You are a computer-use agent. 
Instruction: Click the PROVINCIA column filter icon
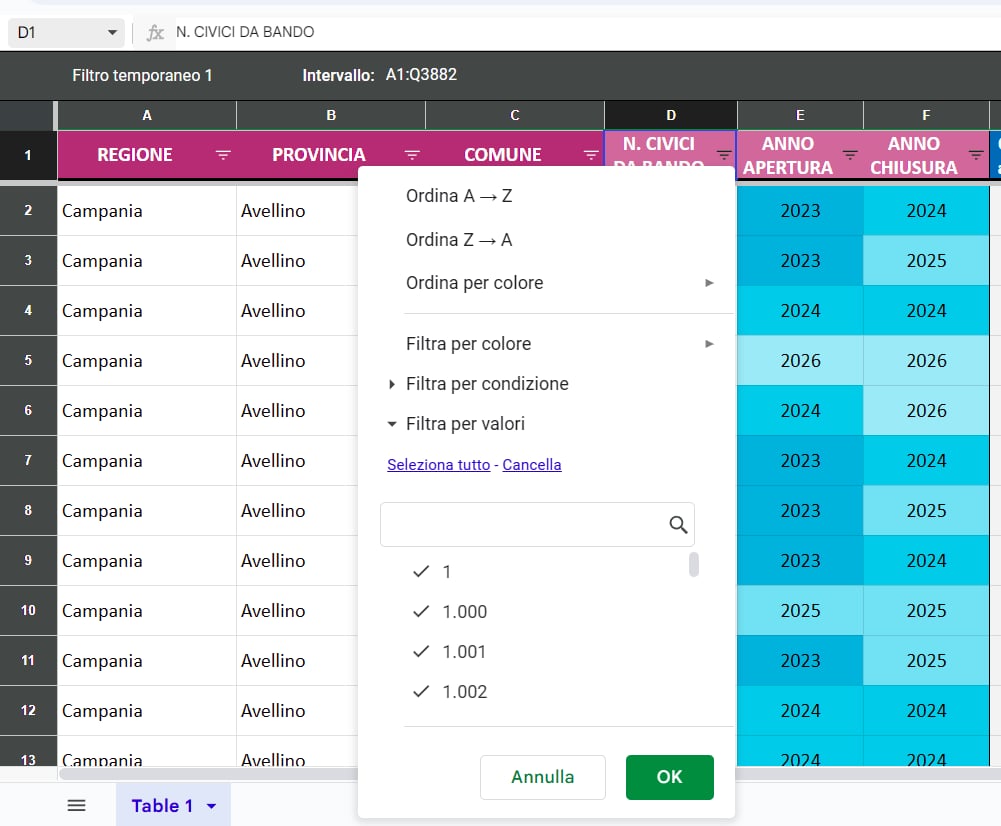pyautogui.click(x=412, y=155)
